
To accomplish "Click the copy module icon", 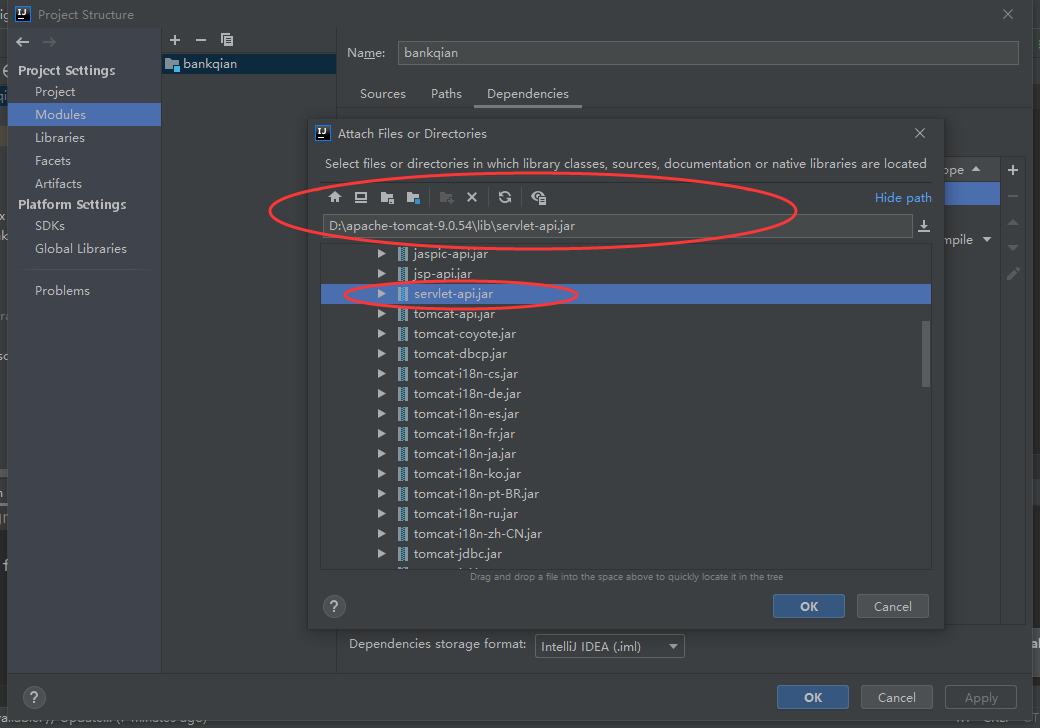I will (227, 40).
